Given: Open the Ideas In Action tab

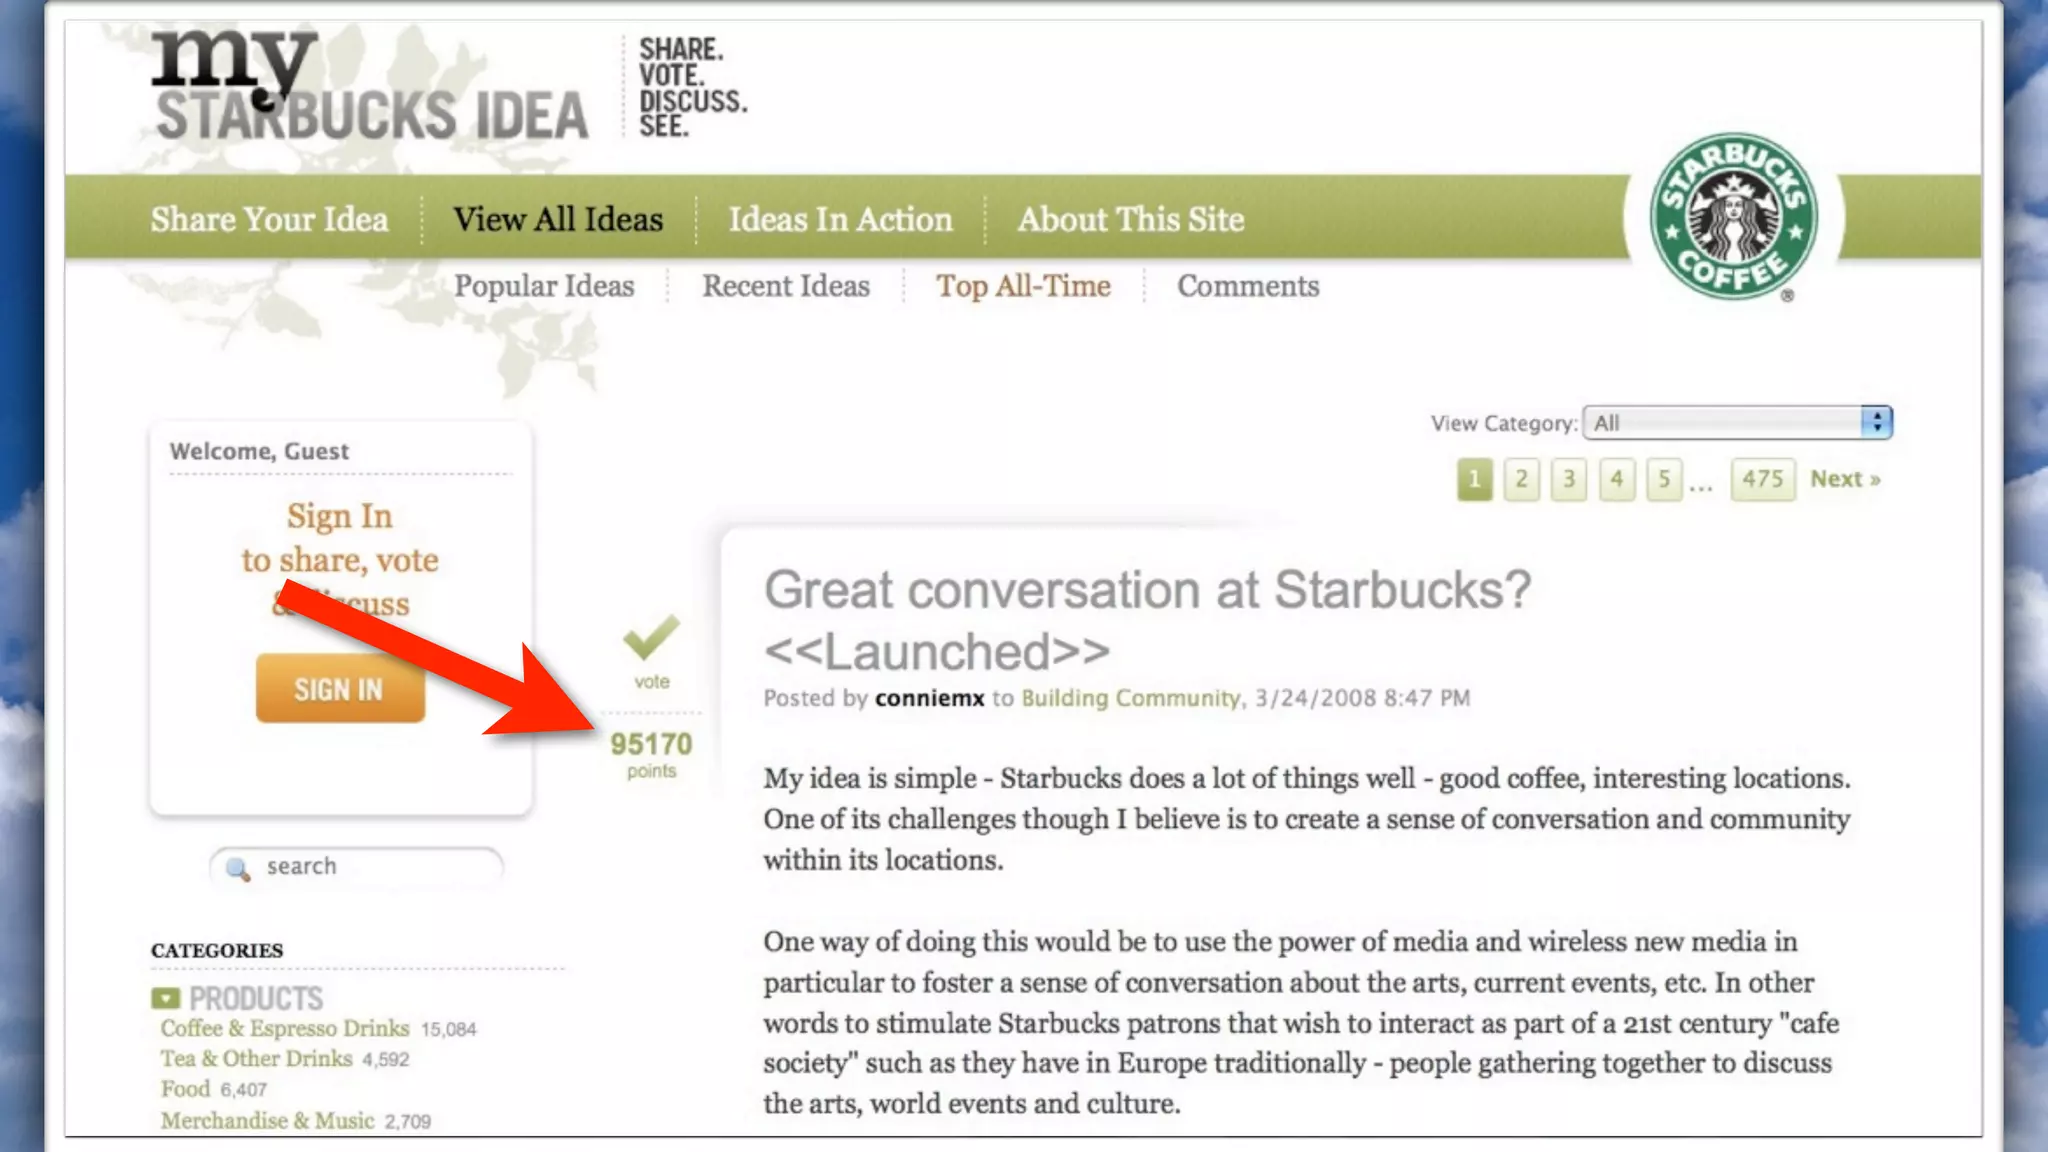Looking at the screenshot, I should coord(840,219).
